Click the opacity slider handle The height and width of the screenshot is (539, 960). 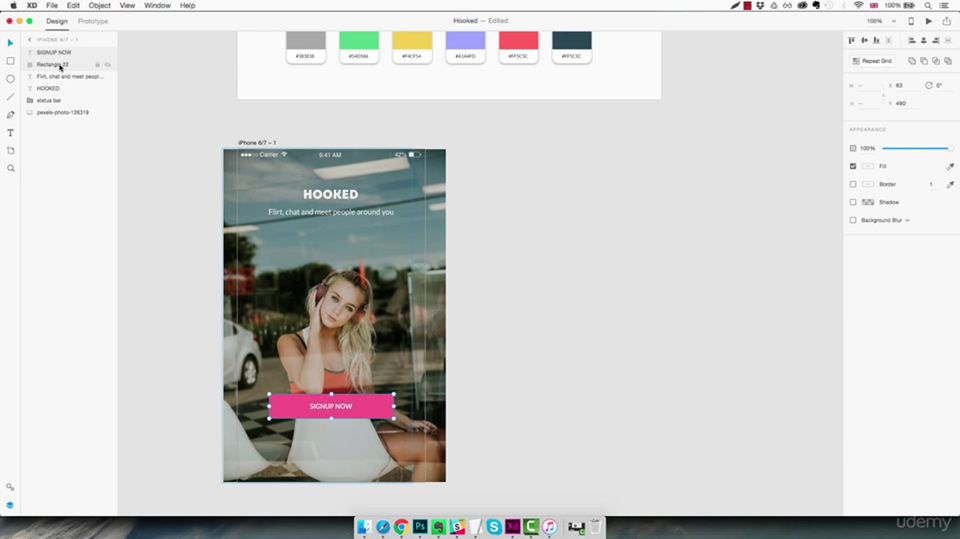[x=948, y=148]
